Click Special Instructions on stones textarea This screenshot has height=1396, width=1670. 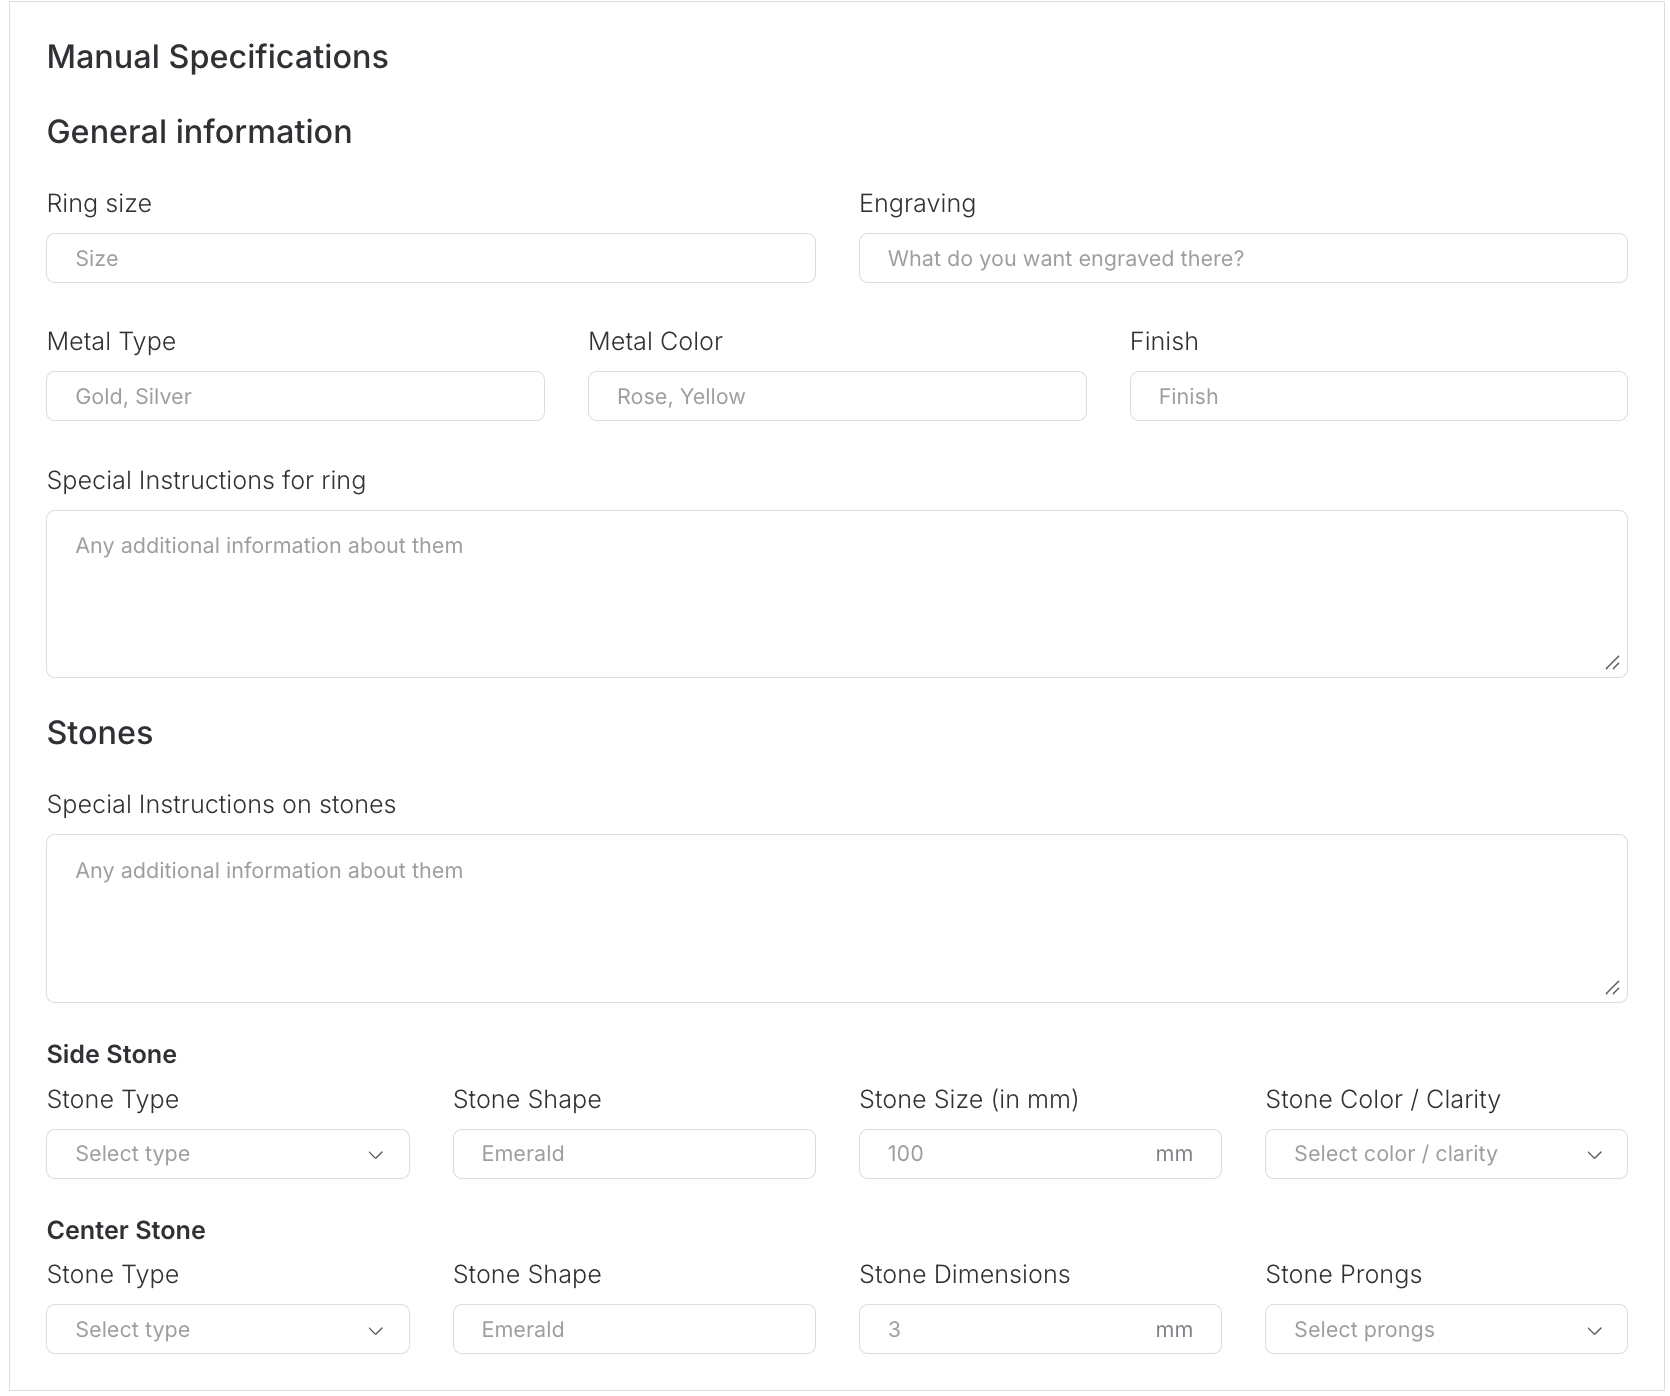coord(836,918)
